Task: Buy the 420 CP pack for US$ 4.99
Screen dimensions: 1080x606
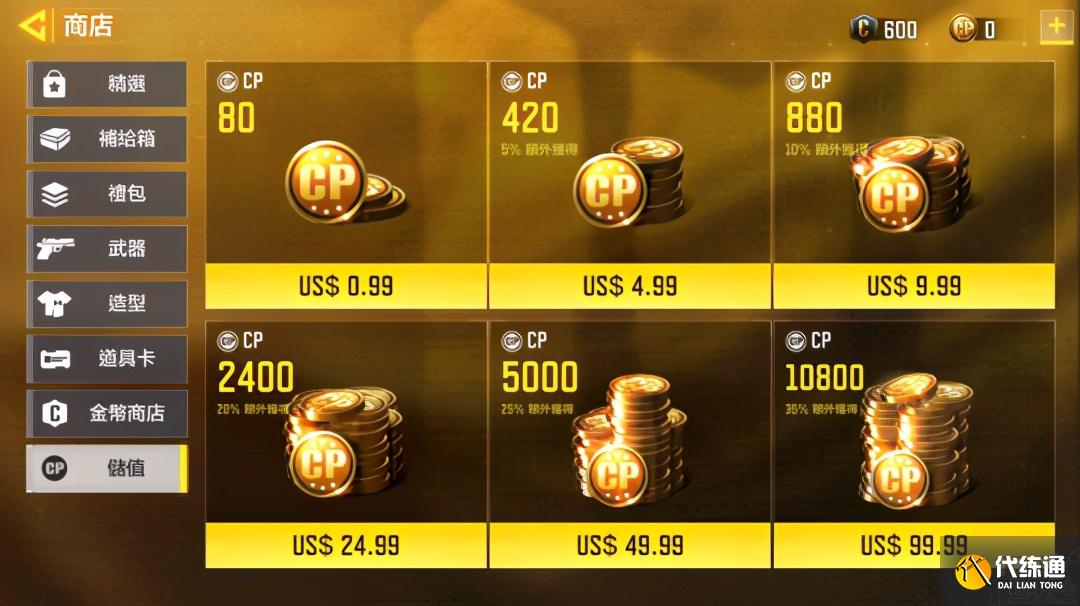Action: (630, 286)
